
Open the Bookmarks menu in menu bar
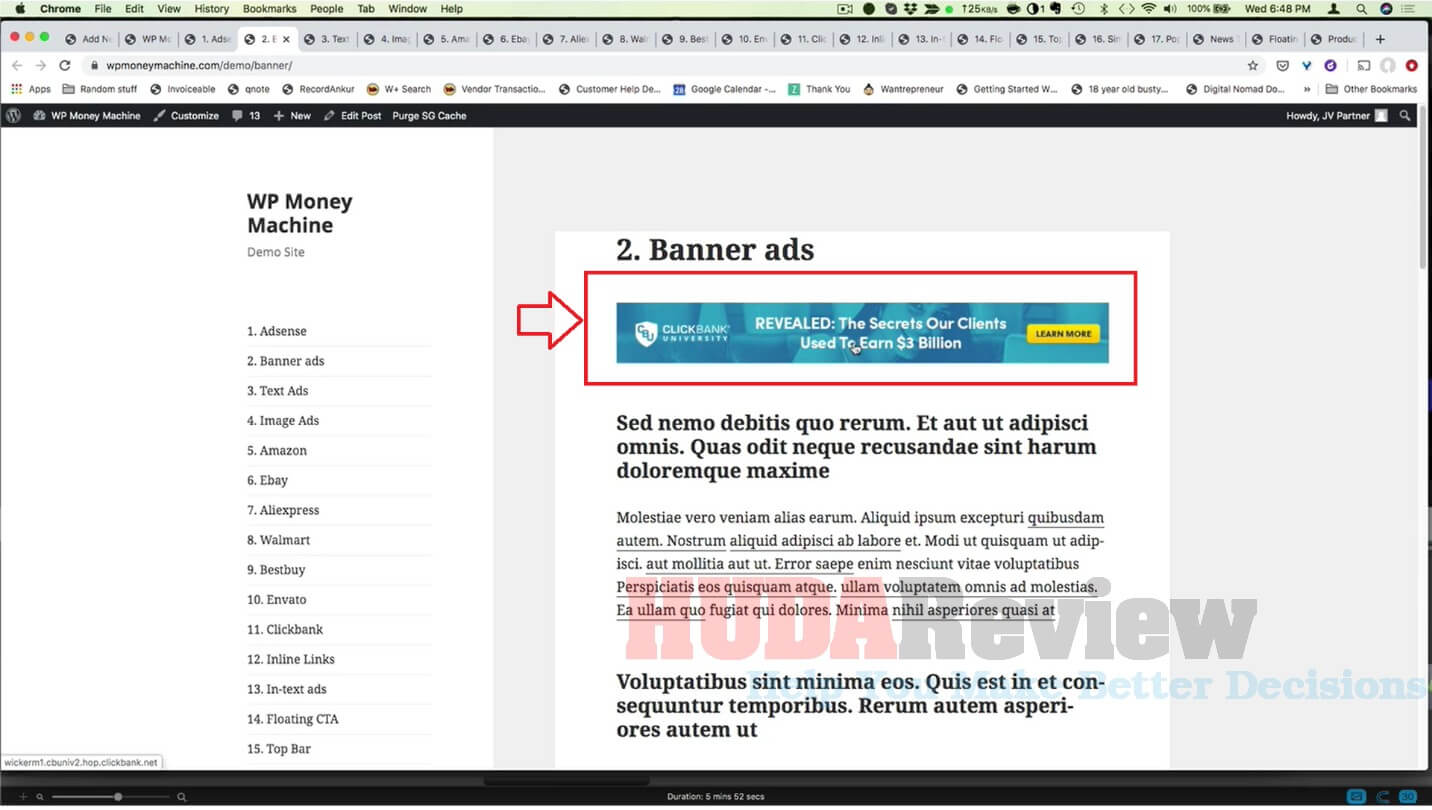[x=269, y=9]
